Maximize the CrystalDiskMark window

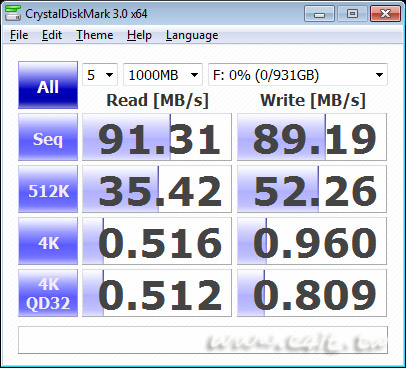tap(352, 14)
